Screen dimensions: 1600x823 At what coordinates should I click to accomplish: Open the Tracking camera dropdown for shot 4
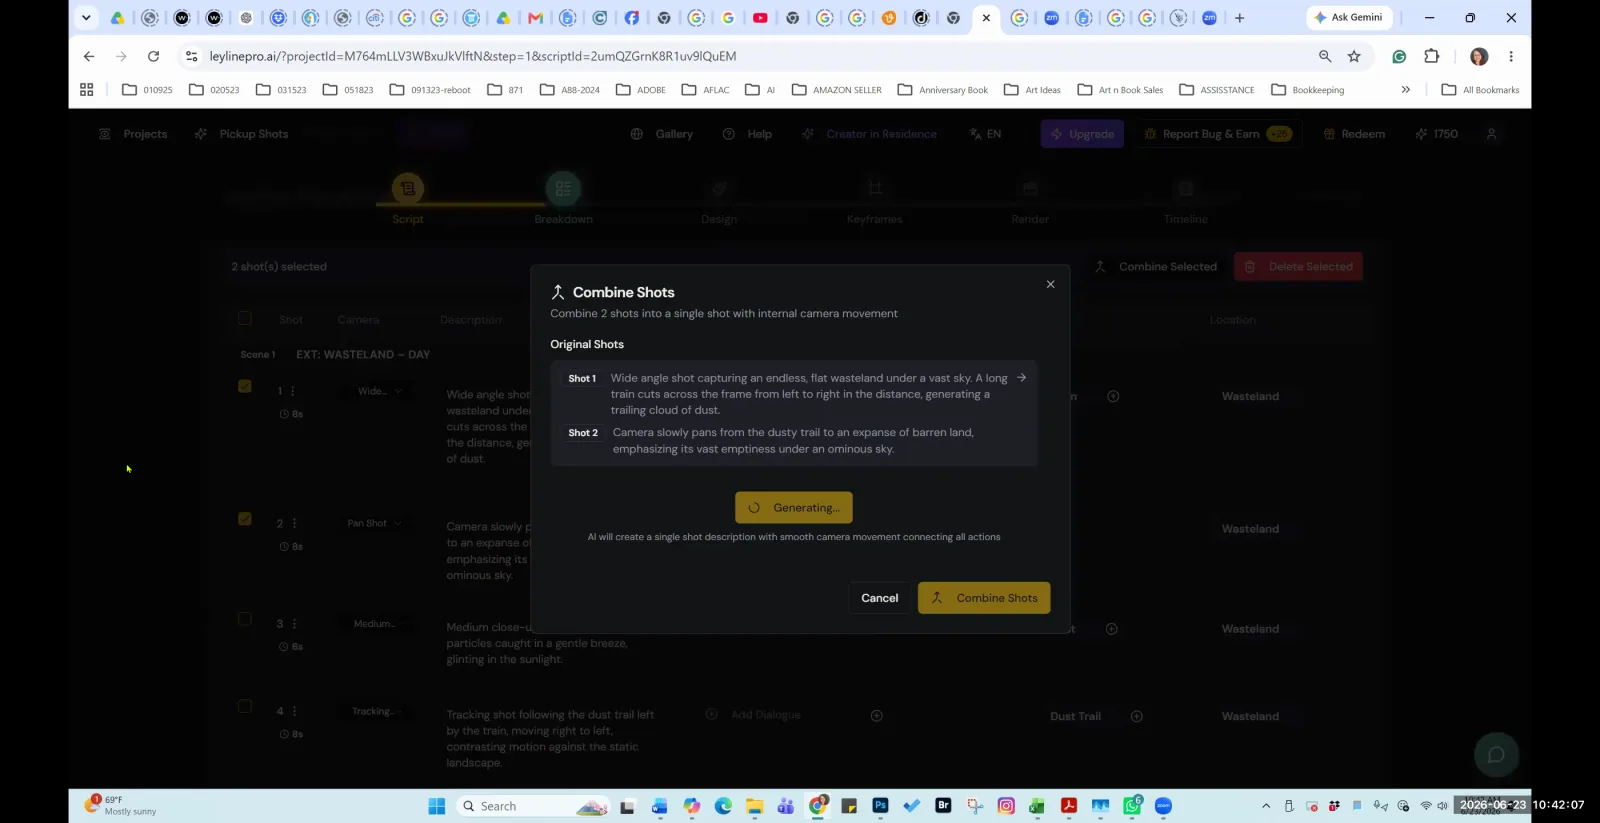point(376,711)
